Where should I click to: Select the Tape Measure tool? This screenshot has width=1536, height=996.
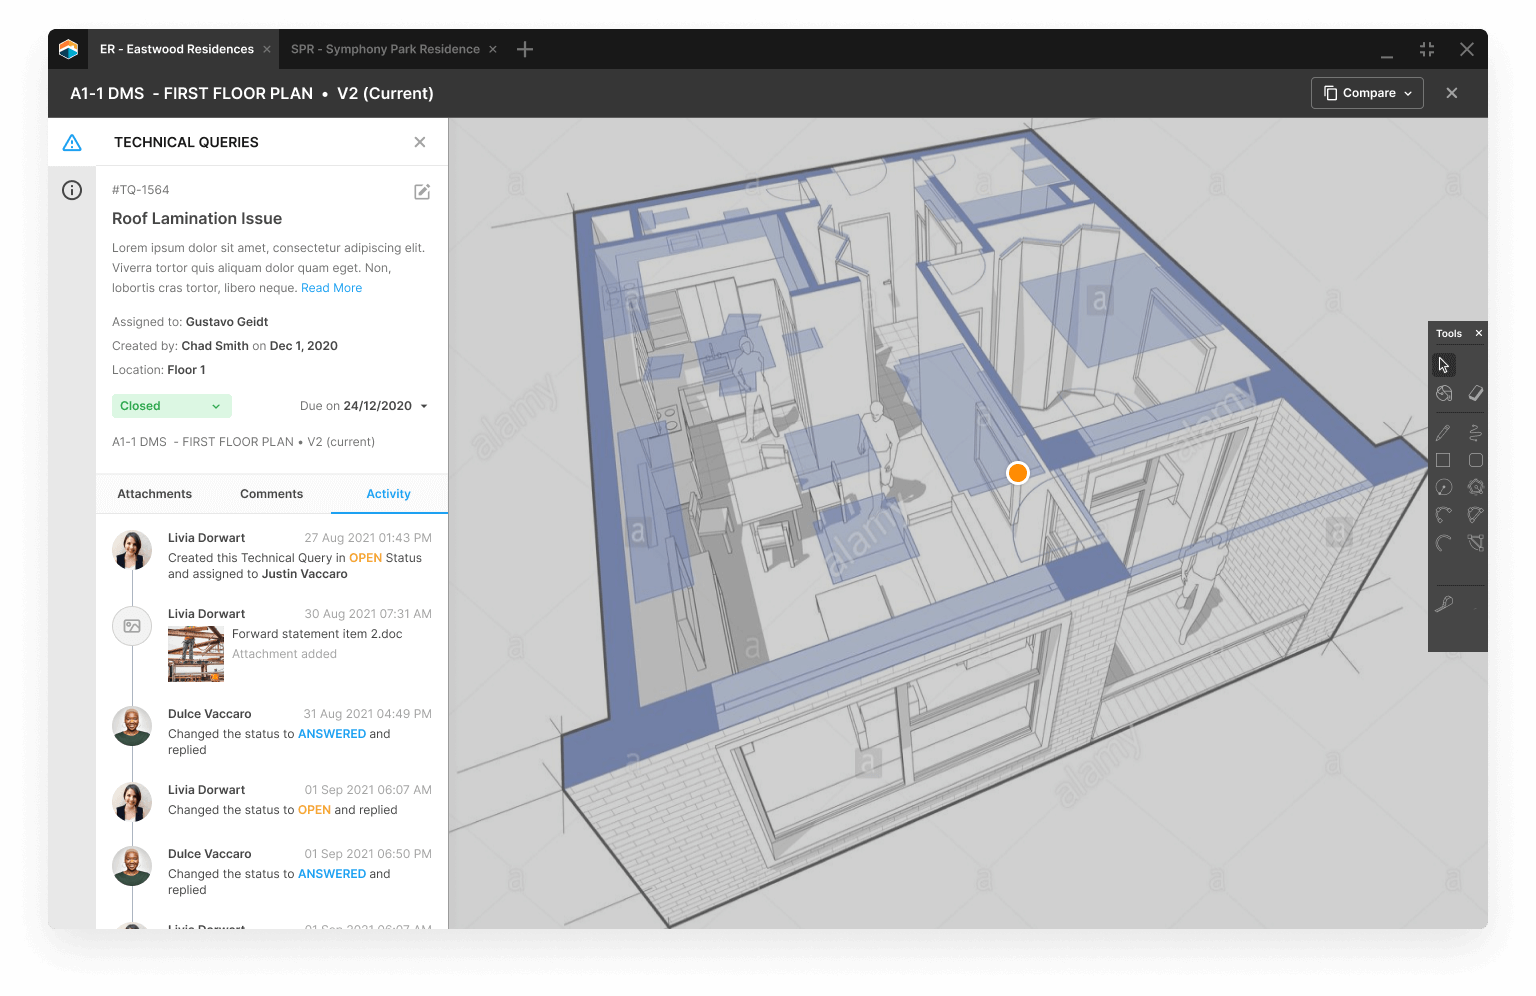(1444, 604)
